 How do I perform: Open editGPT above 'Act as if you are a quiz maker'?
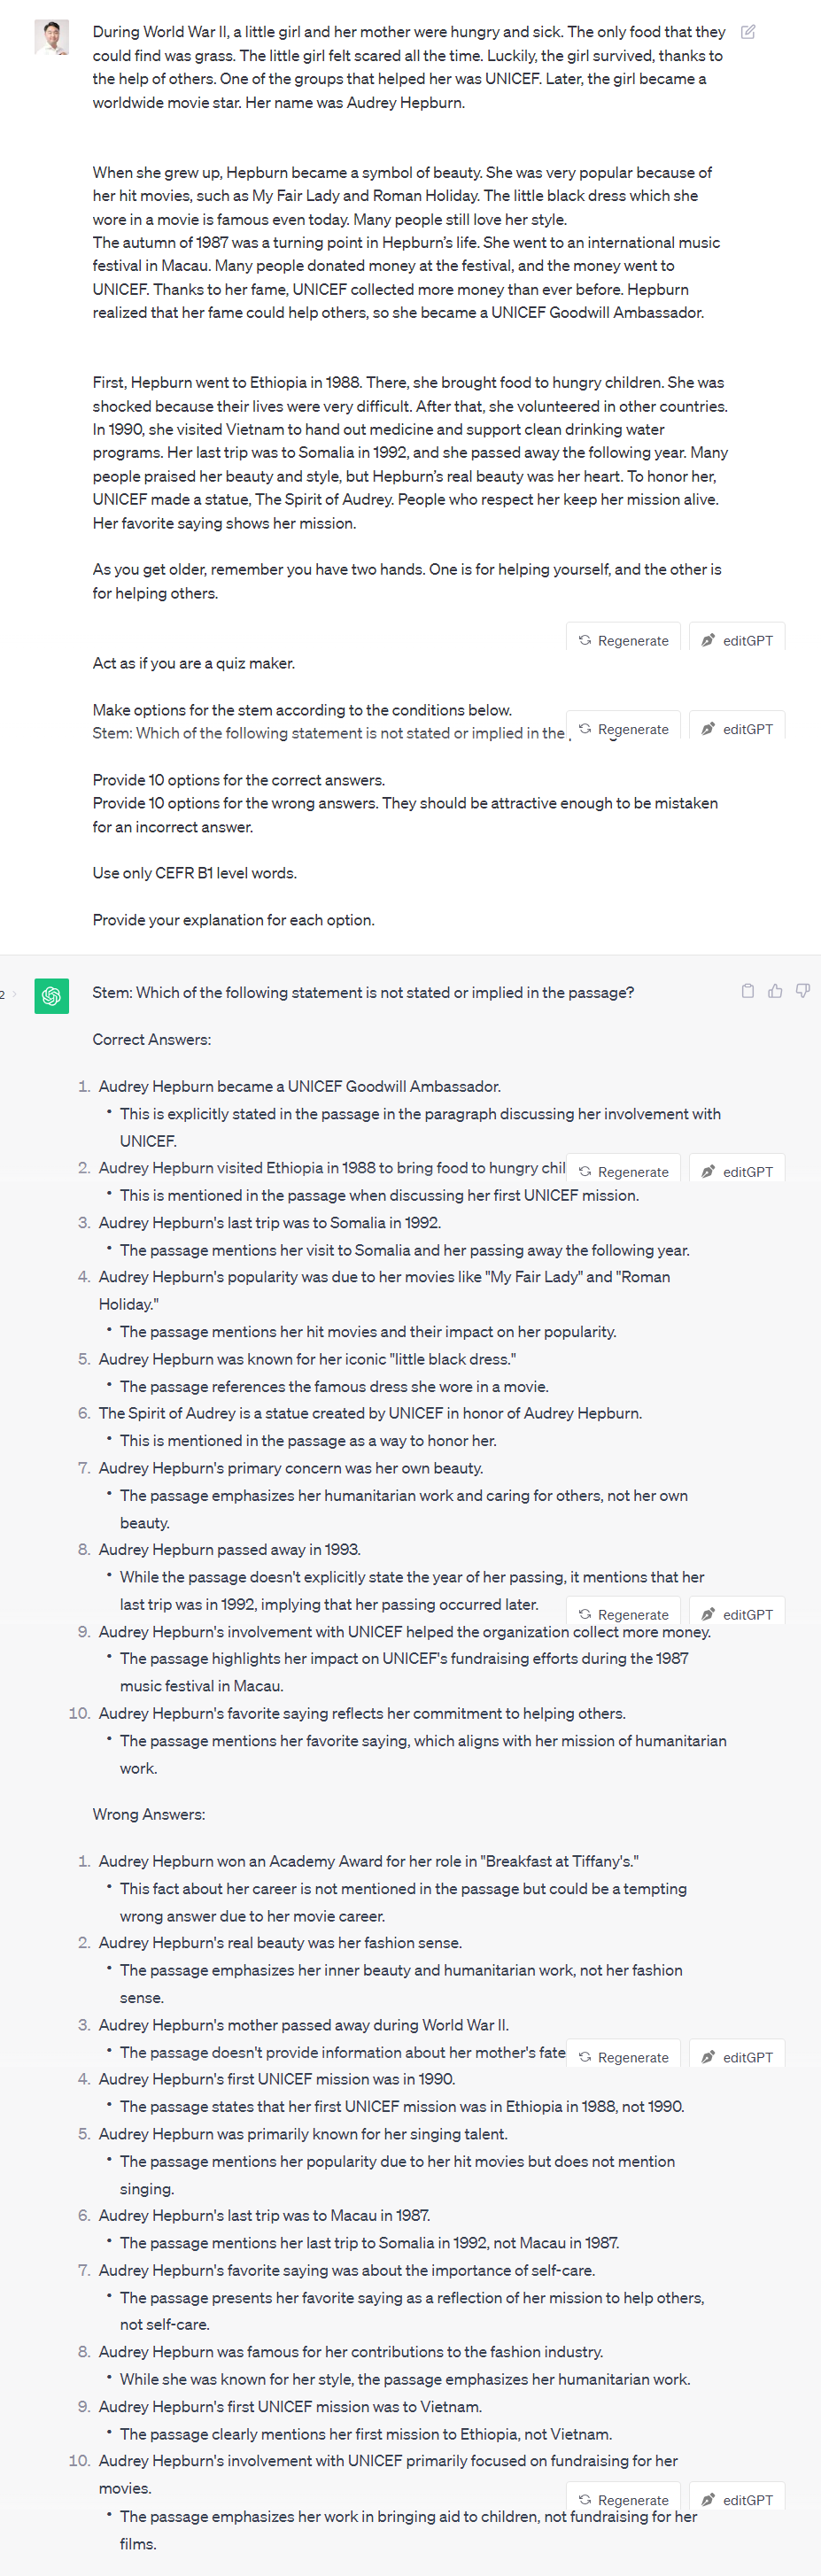point(737,640)
